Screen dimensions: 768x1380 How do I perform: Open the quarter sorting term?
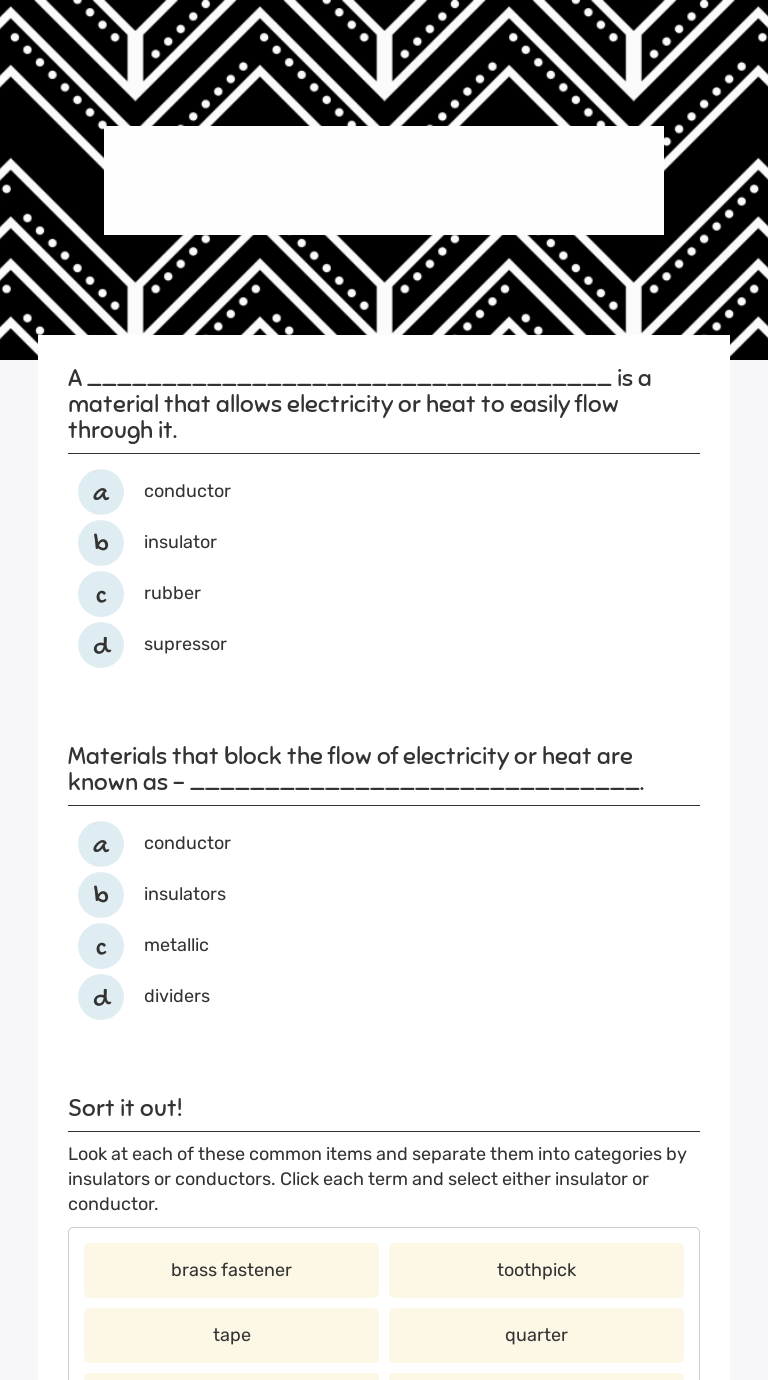pos(536,1335)
